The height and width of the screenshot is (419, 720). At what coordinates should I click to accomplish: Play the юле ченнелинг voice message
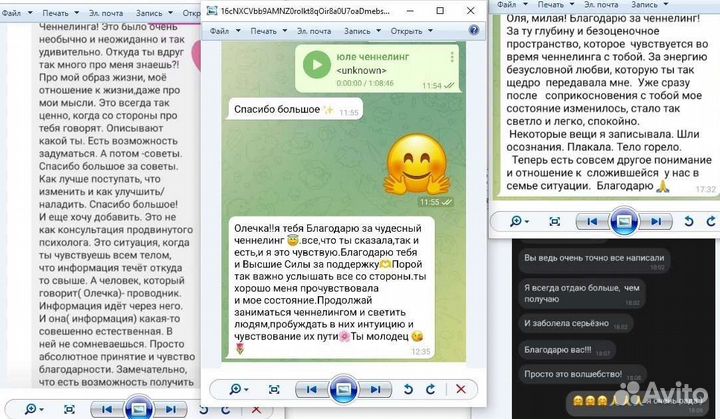tap(317, 65)
